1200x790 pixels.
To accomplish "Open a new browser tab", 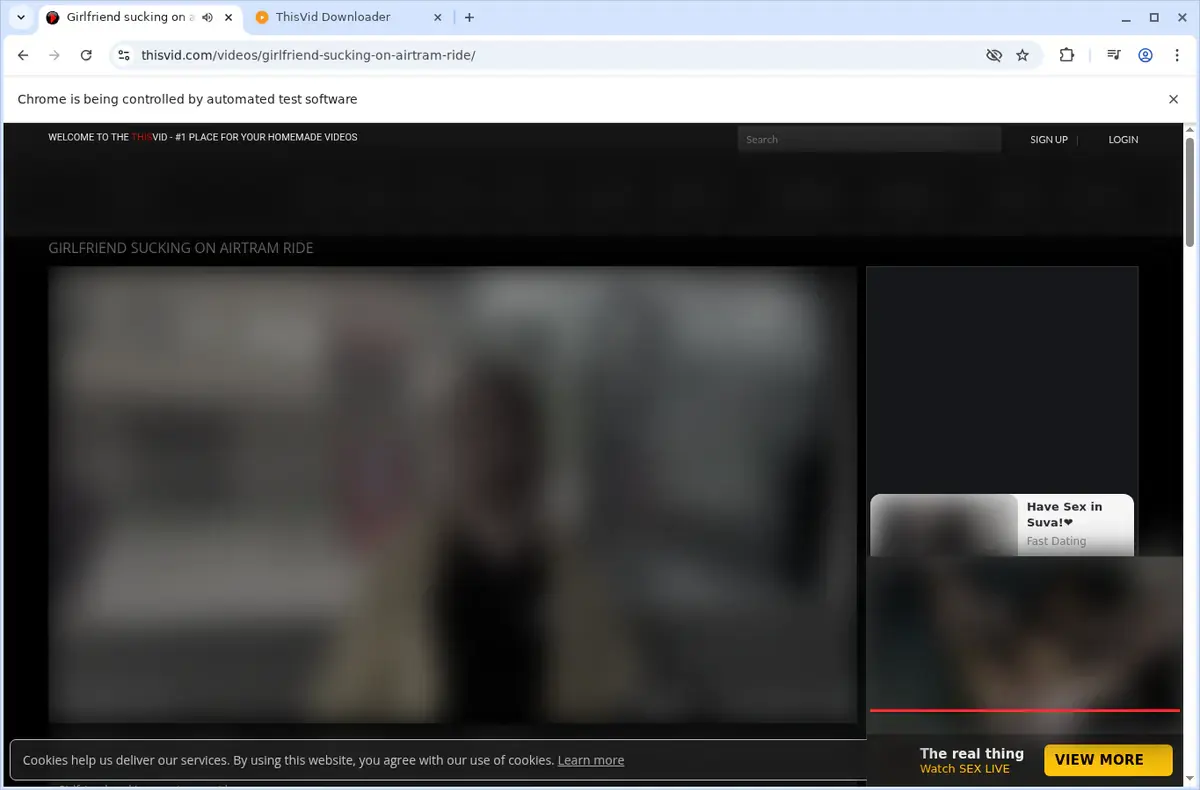I will [469, 17].
